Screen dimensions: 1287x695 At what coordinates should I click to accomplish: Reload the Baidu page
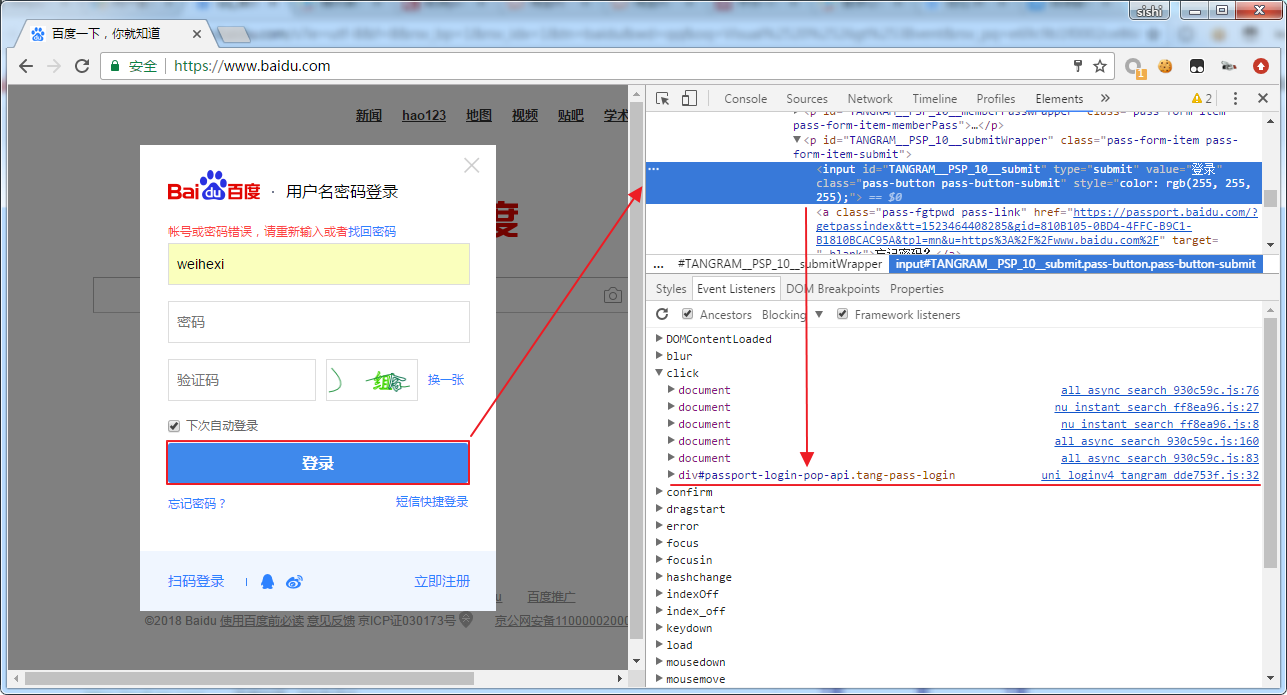[82, 66]
